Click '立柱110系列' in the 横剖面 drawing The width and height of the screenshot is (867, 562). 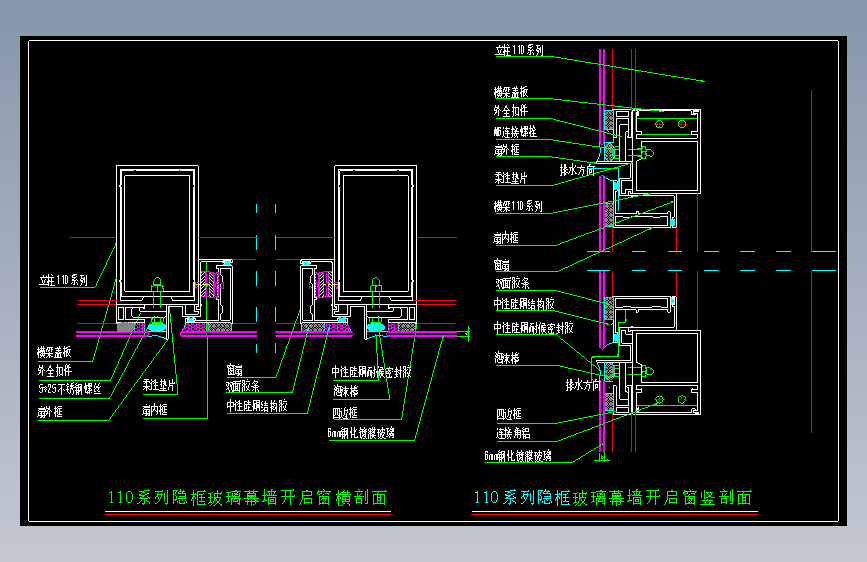click(64, 280)
